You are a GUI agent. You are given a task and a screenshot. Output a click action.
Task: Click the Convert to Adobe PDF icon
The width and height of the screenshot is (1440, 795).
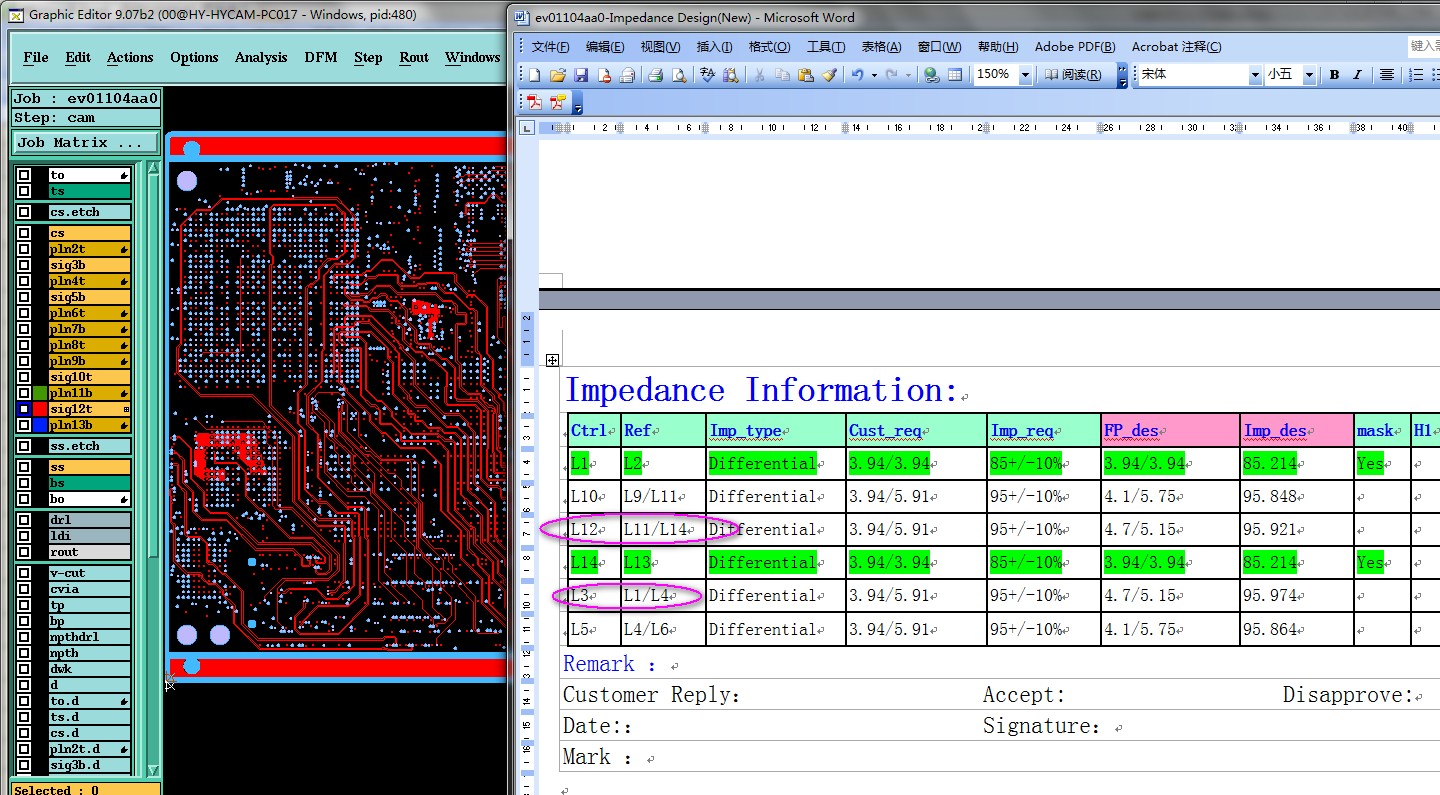[534, 102]
